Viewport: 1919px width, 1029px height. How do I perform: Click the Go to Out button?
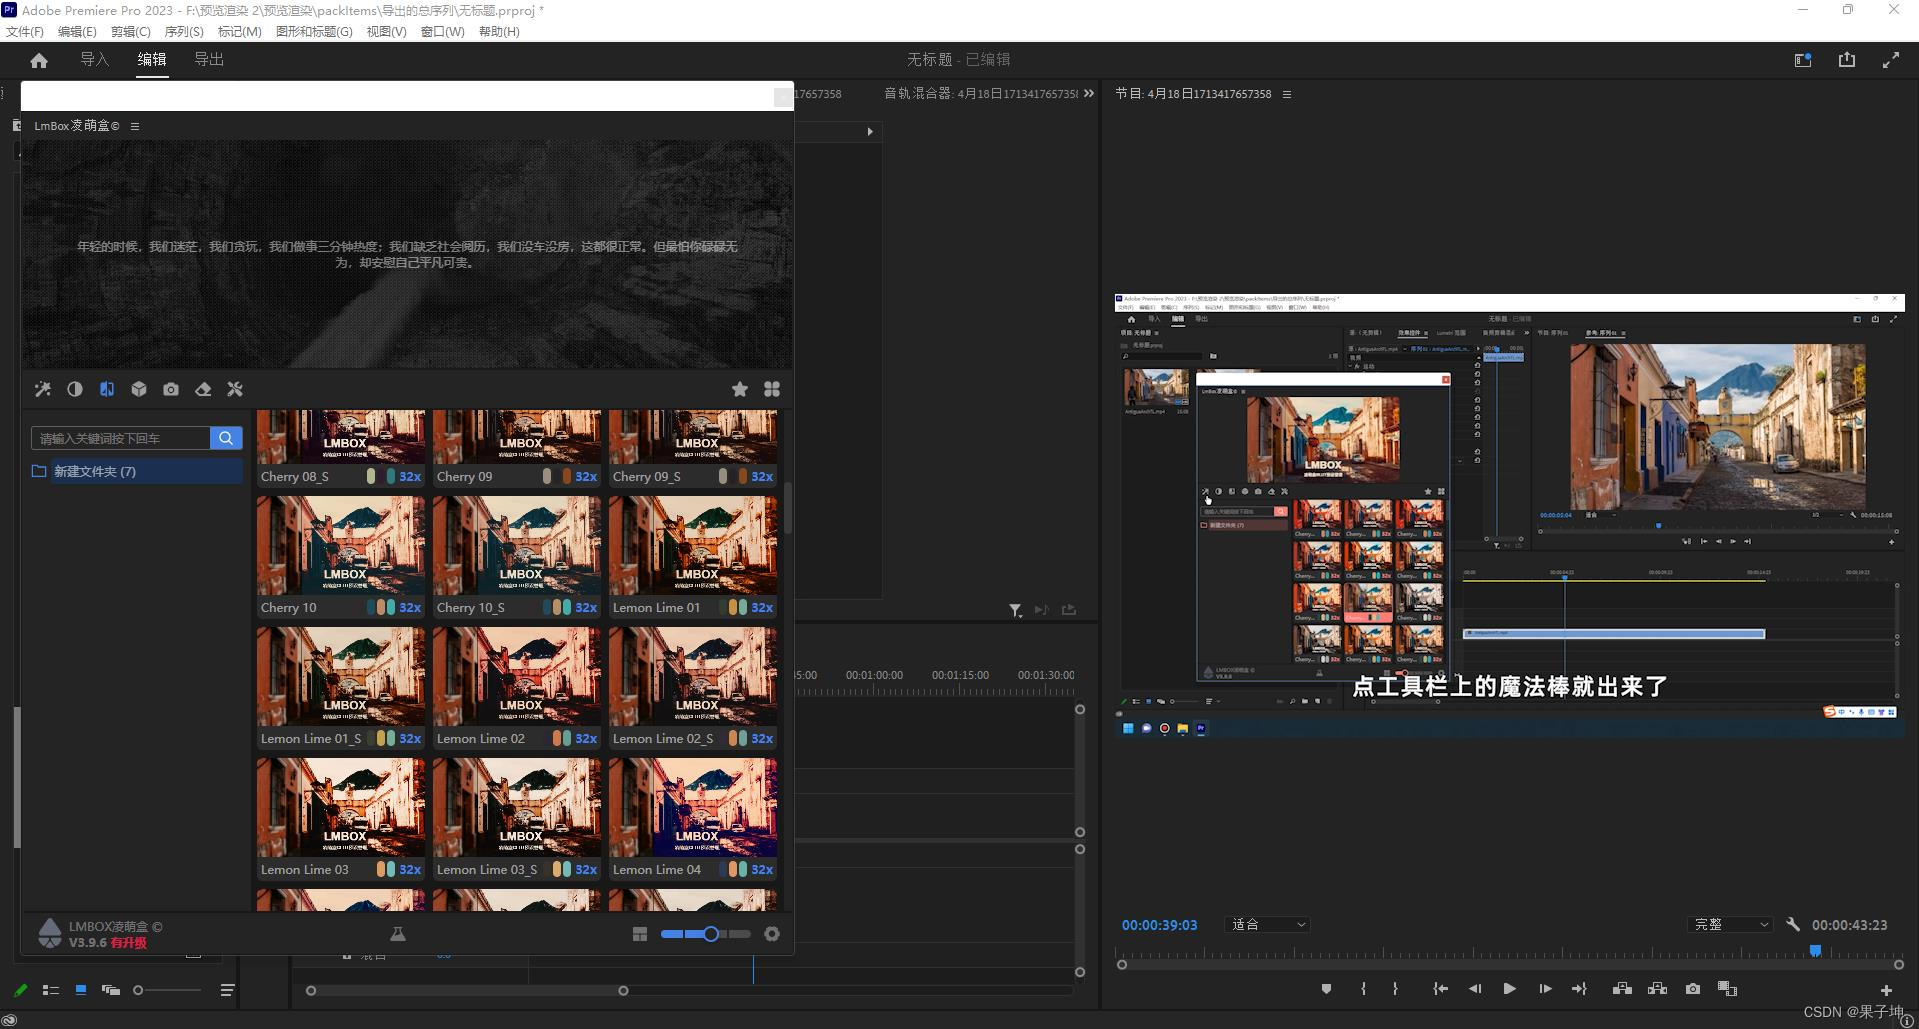[x=1579, y=989]
